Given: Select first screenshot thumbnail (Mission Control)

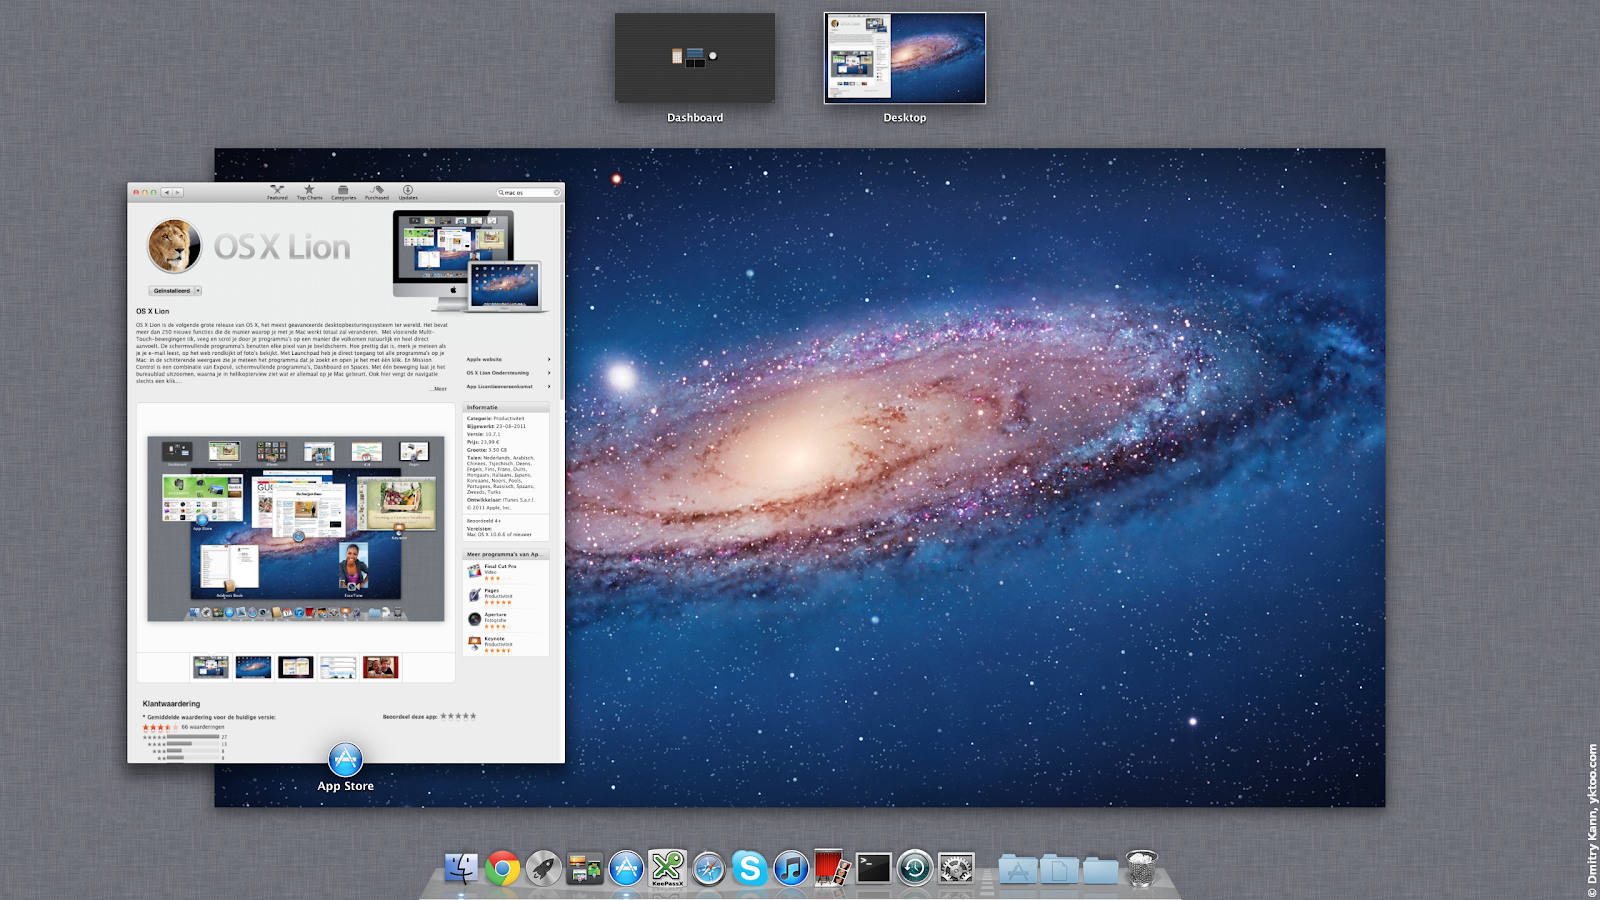Looking at the screenshot, I should click(211, 667).
